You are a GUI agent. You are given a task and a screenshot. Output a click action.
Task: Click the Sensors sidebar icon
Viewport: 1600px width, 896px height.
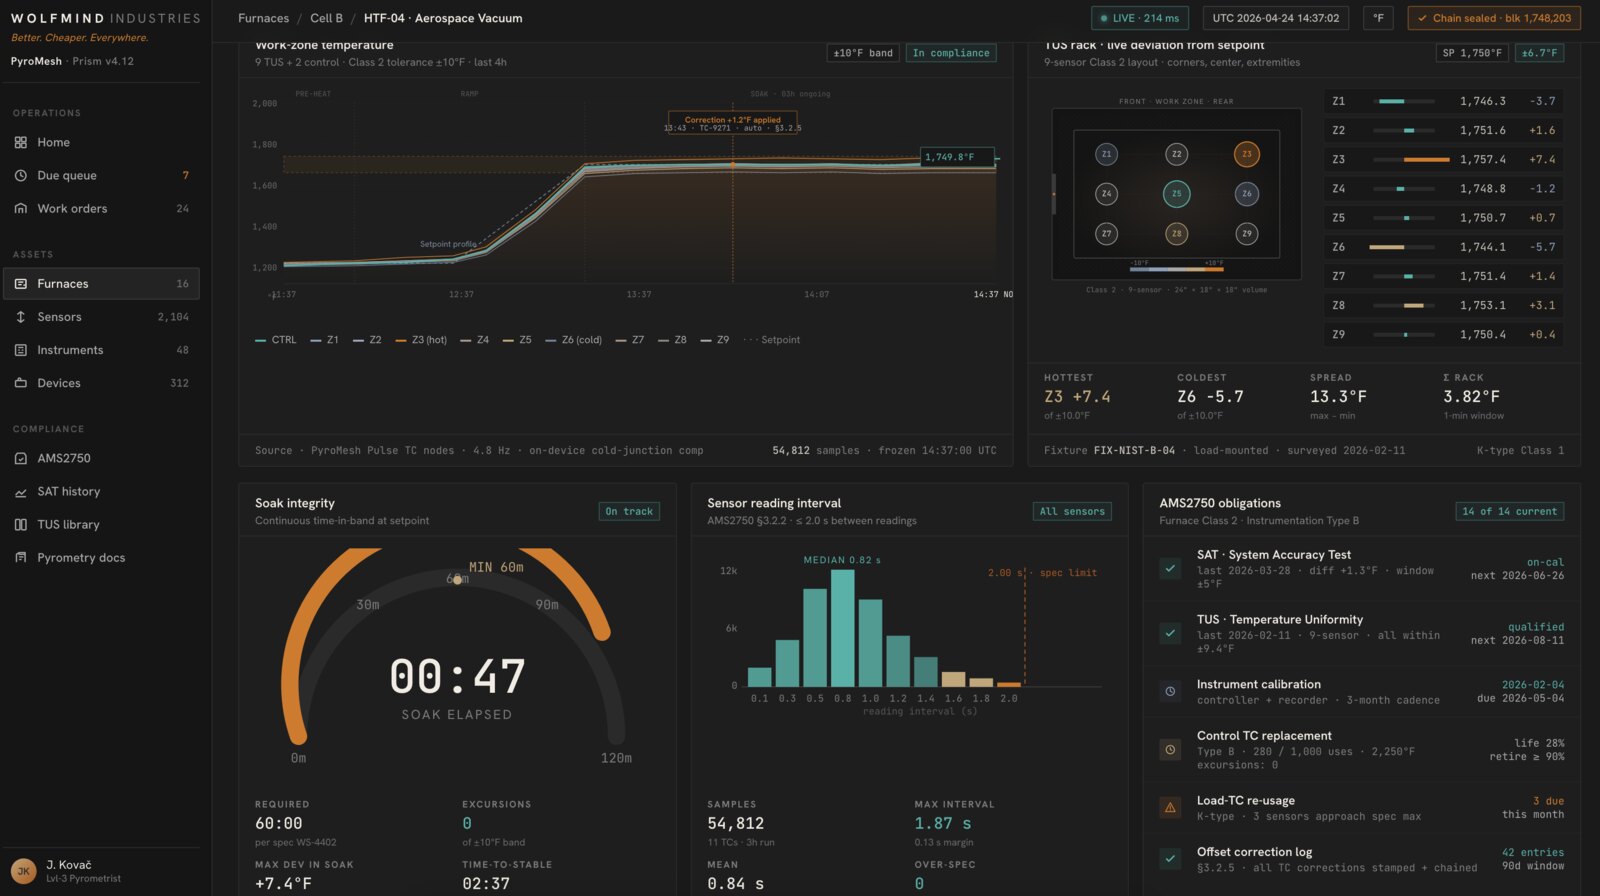point(20,317)
